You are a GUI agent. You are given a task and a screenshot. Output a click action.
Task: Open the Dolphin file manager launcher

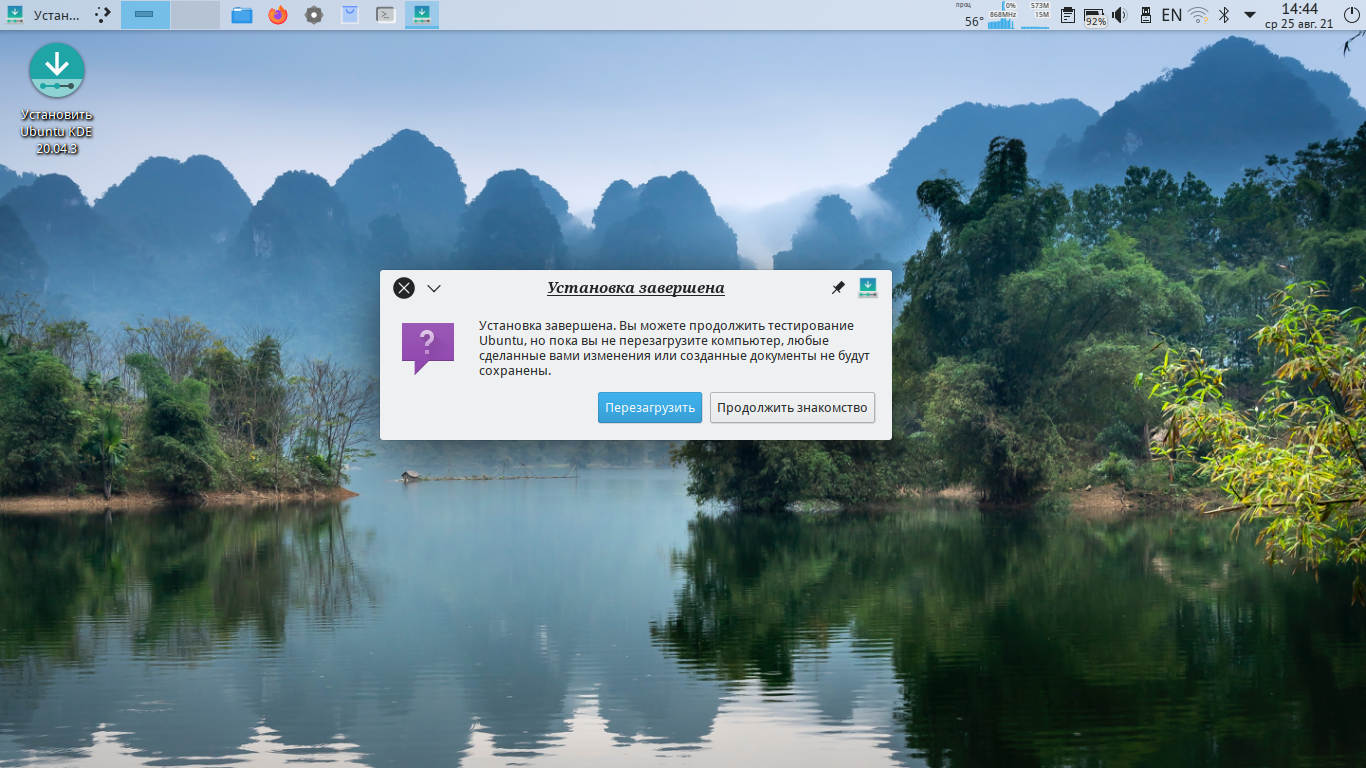pos(241,15)
